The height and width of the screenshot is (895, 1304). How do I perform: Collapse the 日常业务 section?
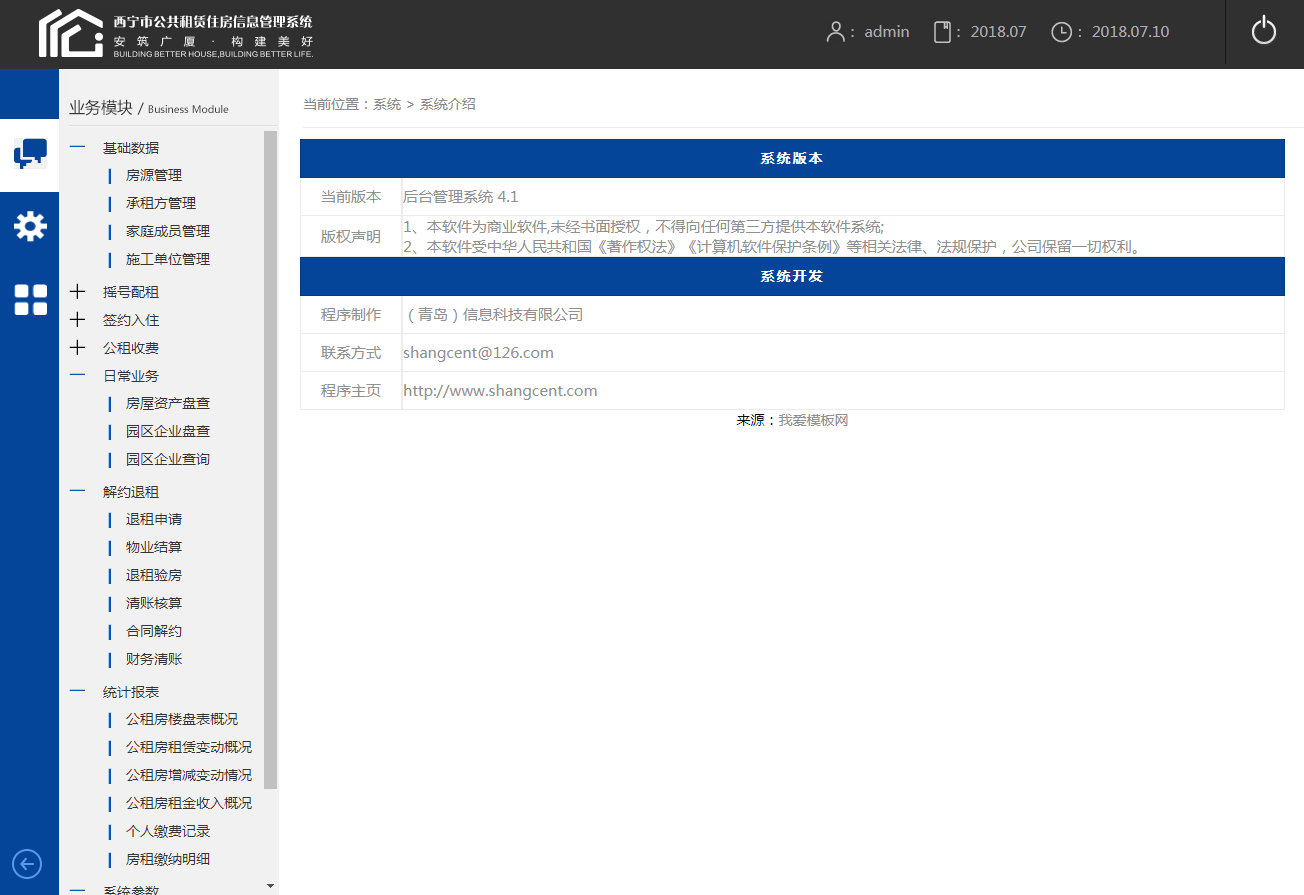(x=77, y=375)
